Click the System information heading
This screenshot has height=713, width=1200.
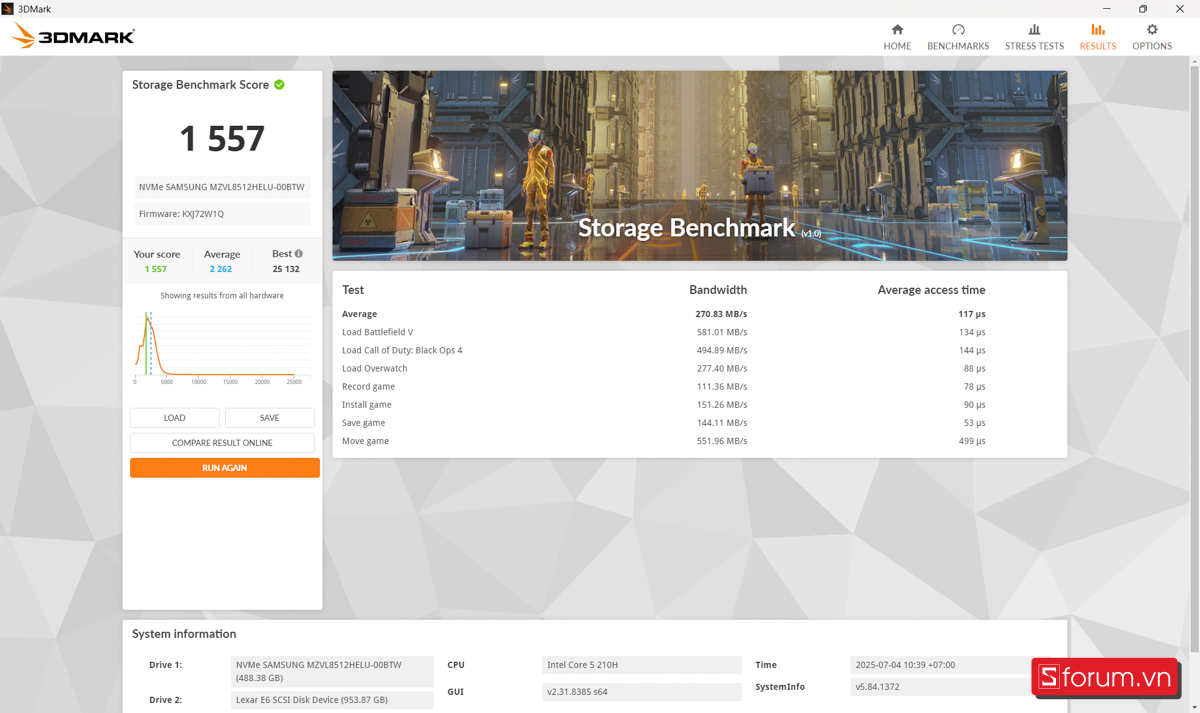coord(184,634)
